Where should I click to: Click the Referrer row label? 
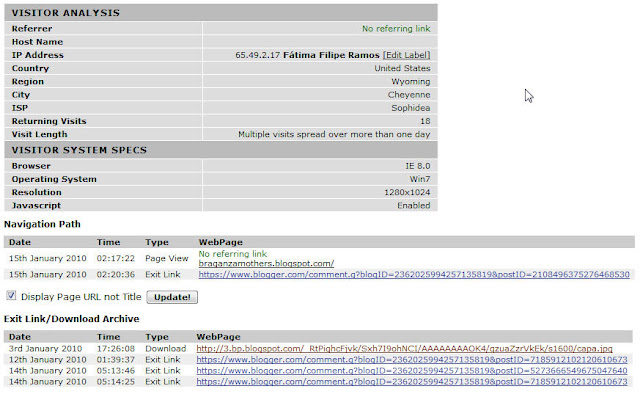pyautogui.click(x=32, y=29)
